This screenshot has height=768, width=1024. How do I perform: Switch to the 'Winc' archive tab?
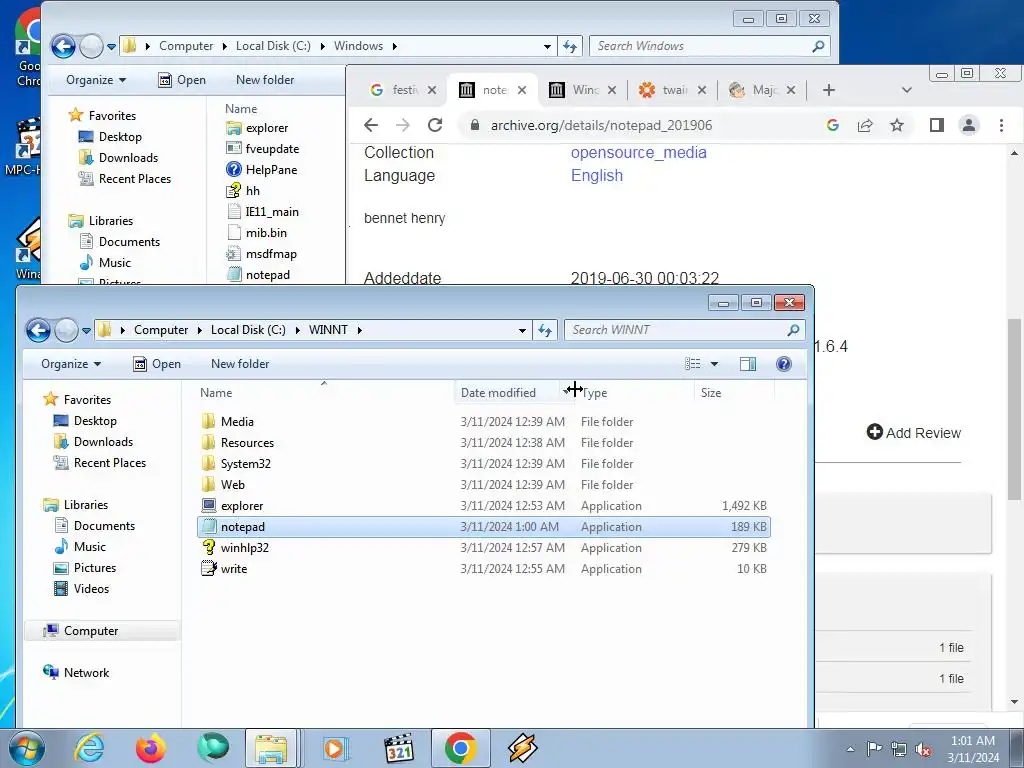(x=575, y=90)
